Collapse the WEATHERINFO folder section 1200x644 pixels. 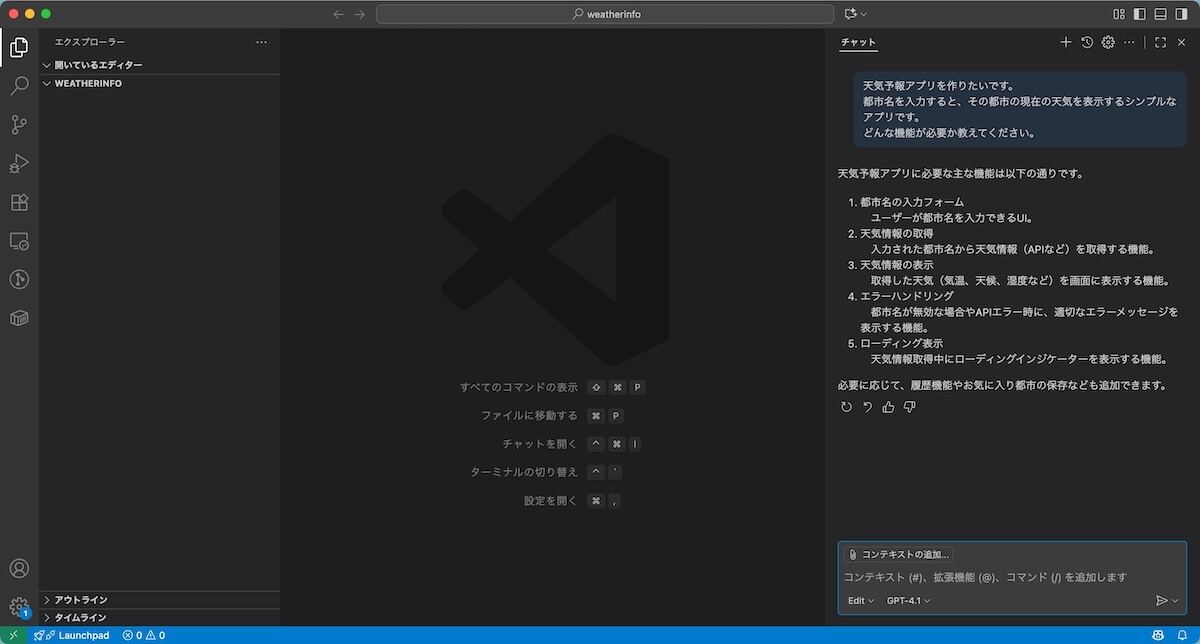[x=160, y=83]
